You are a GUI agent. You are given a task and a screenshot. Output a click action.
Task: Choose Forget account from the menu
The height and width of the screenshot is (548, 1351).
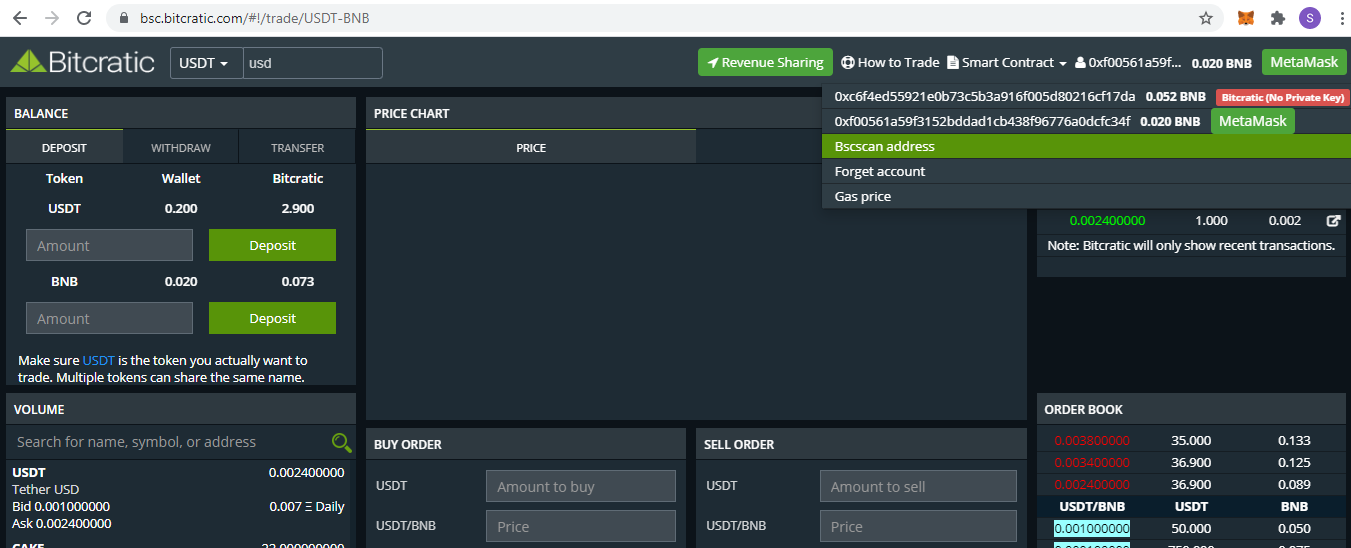pos(880,171)
